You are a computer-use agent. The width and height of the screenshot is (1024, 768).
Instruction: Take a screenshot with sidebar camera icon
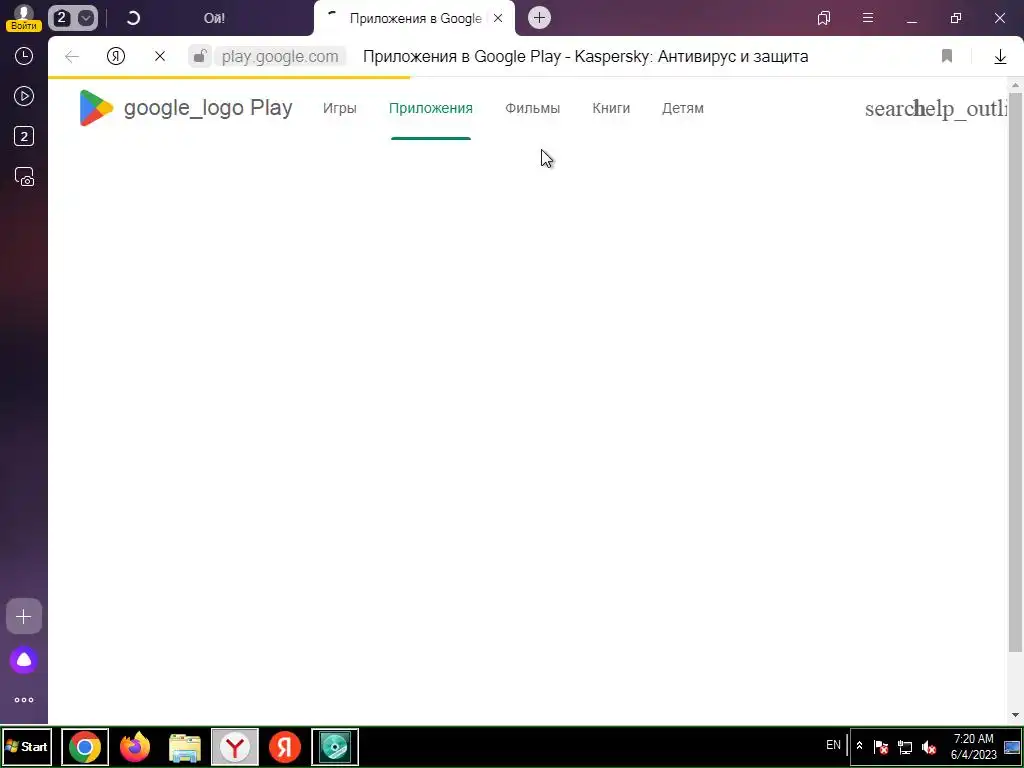click(24, 177)
